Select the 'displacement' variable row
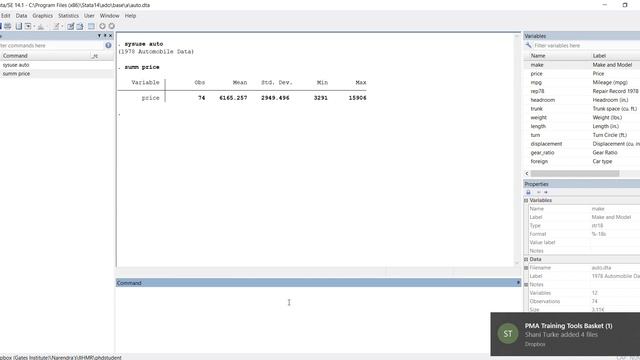 click(582, 144)
